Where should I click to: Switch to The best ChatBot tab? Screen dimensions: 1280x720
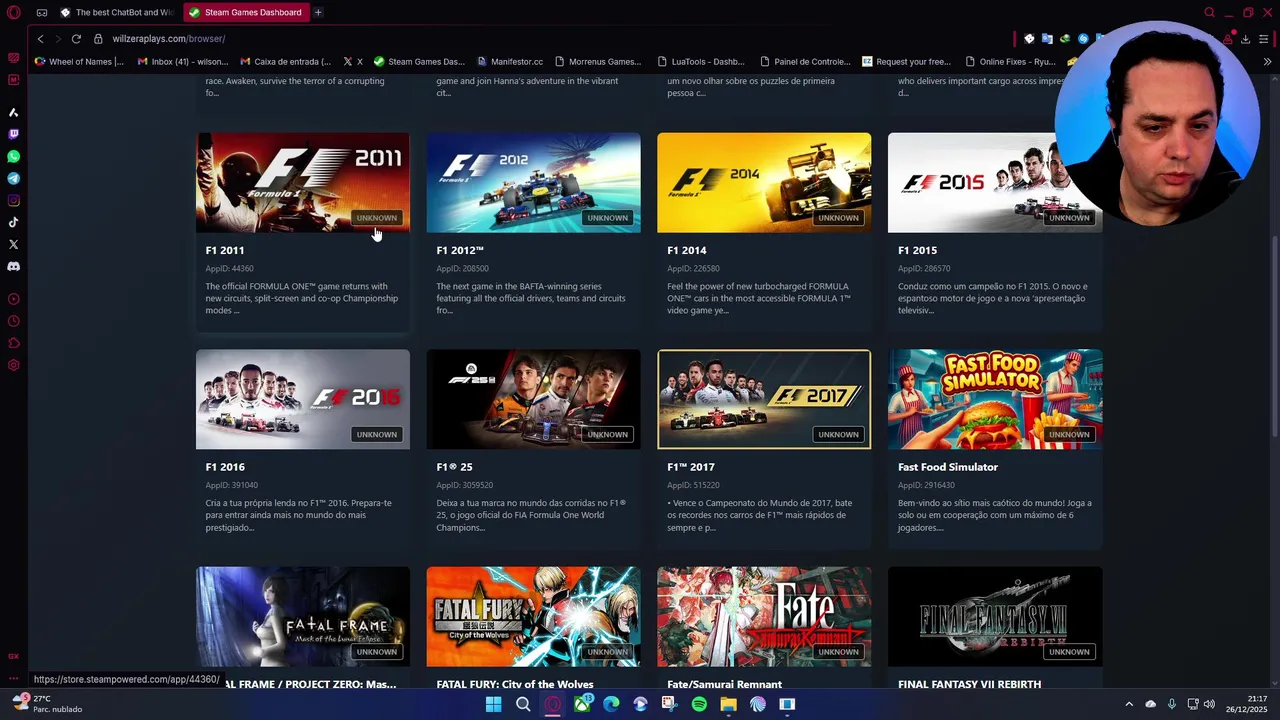tap(116, 12)
